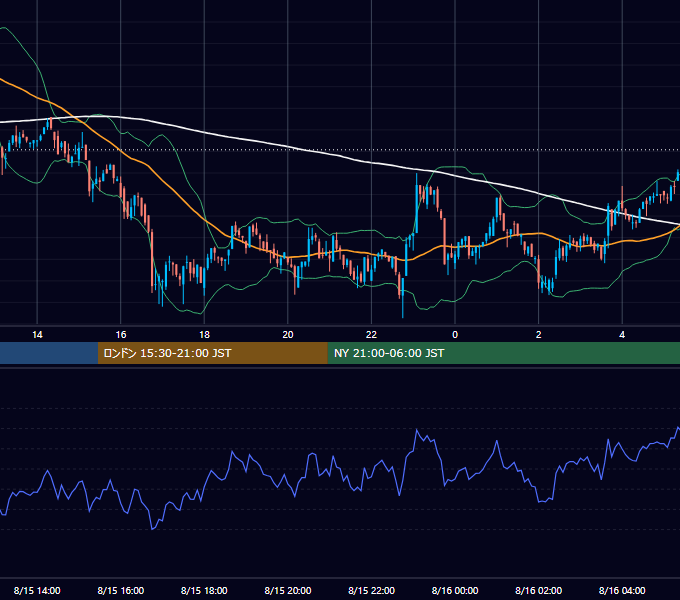
Task: Click the 2 hour axis label
Action: [x=539, y=335]
